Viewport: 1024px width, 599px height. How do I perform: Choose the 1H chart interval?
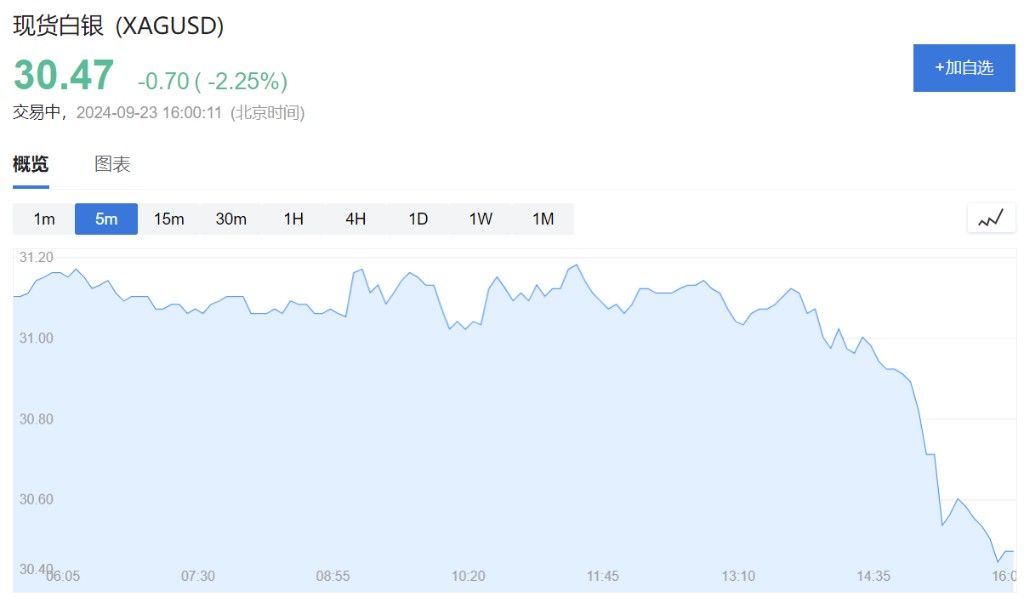[x=293, y=219]
